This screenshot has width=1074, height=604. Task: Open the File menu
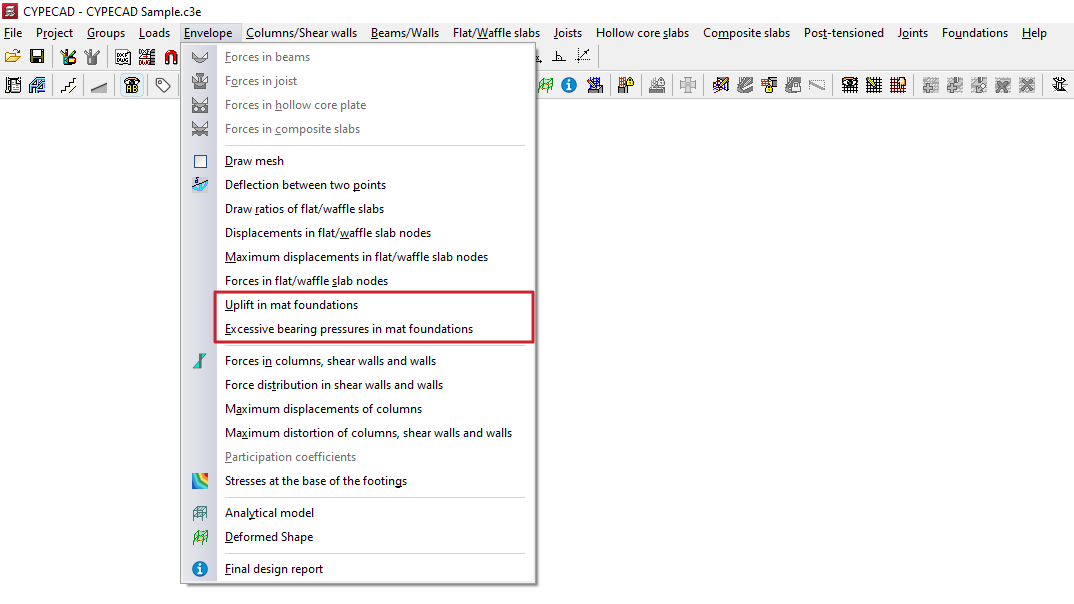point(13,33)
